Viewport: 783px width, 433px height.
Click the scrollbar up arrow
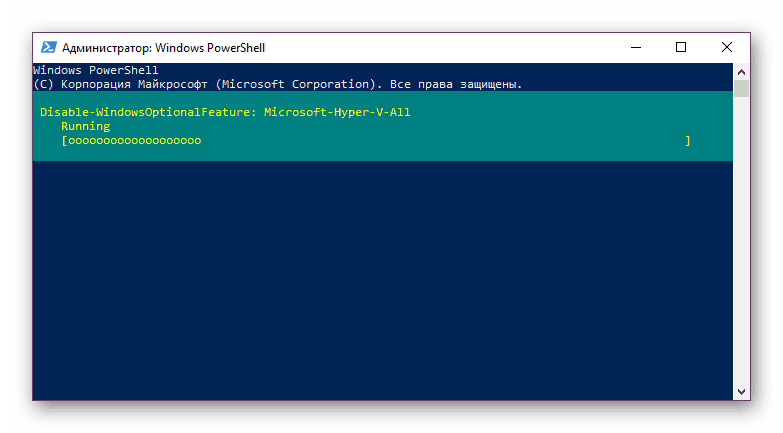coord(741,71)
